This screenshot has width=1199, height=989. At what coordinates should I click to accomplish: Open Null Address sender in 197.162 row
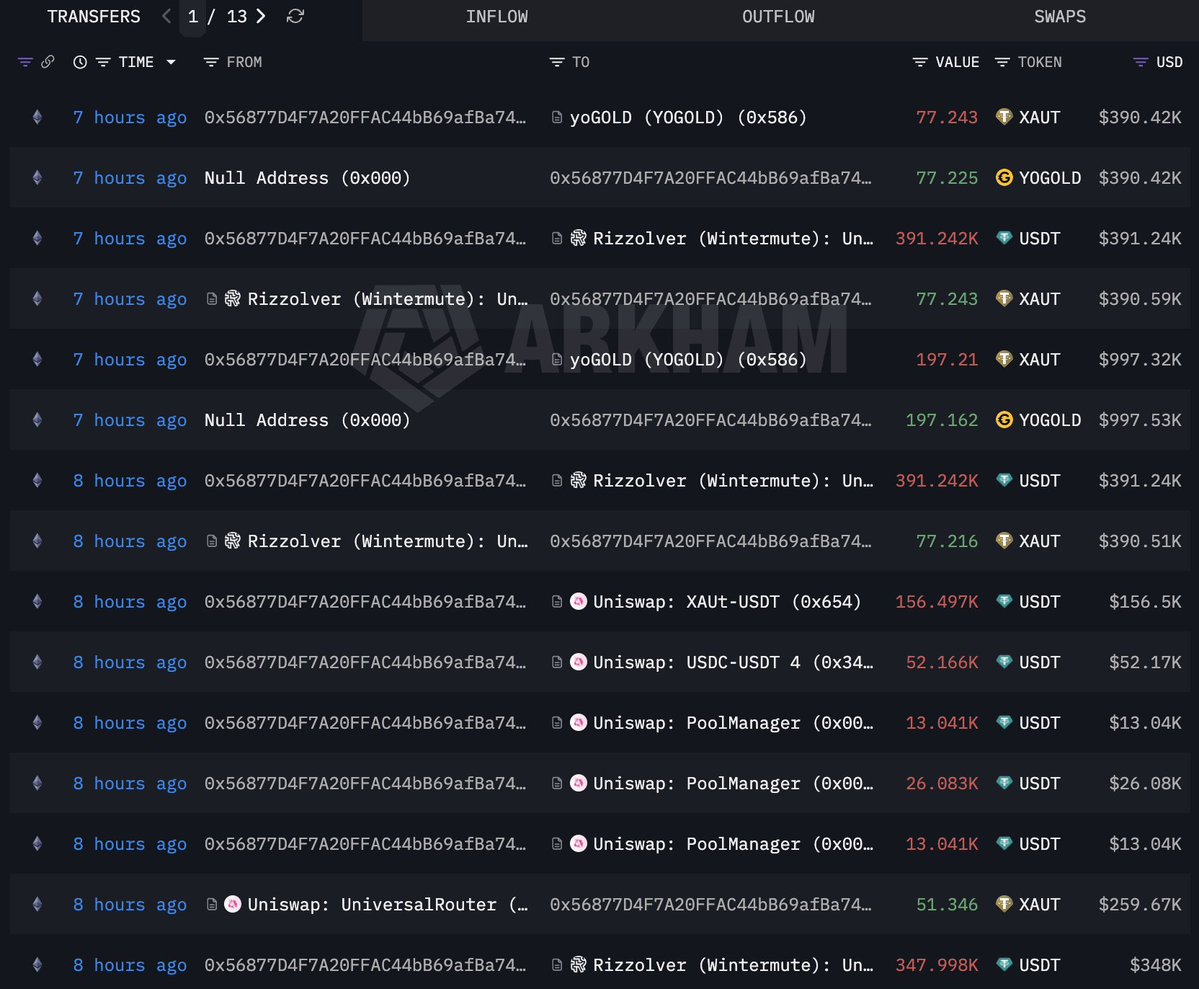point(307,420)
